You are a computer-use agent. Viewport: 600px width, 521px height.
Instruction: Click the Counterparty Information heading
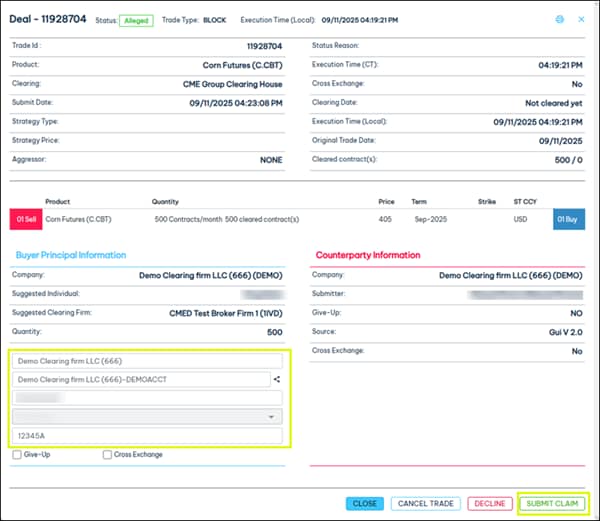[367, 255]
